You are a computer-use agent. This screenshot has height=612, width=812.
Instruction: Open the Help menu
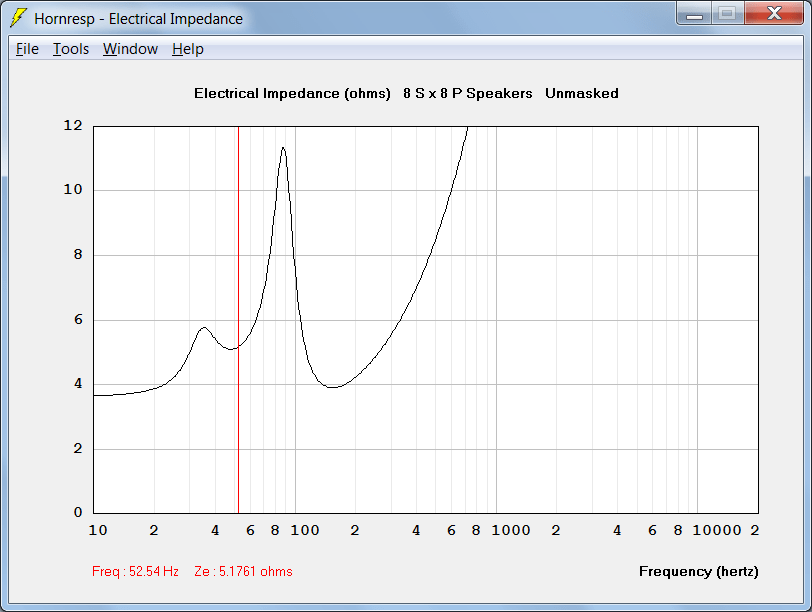point(187,49)
